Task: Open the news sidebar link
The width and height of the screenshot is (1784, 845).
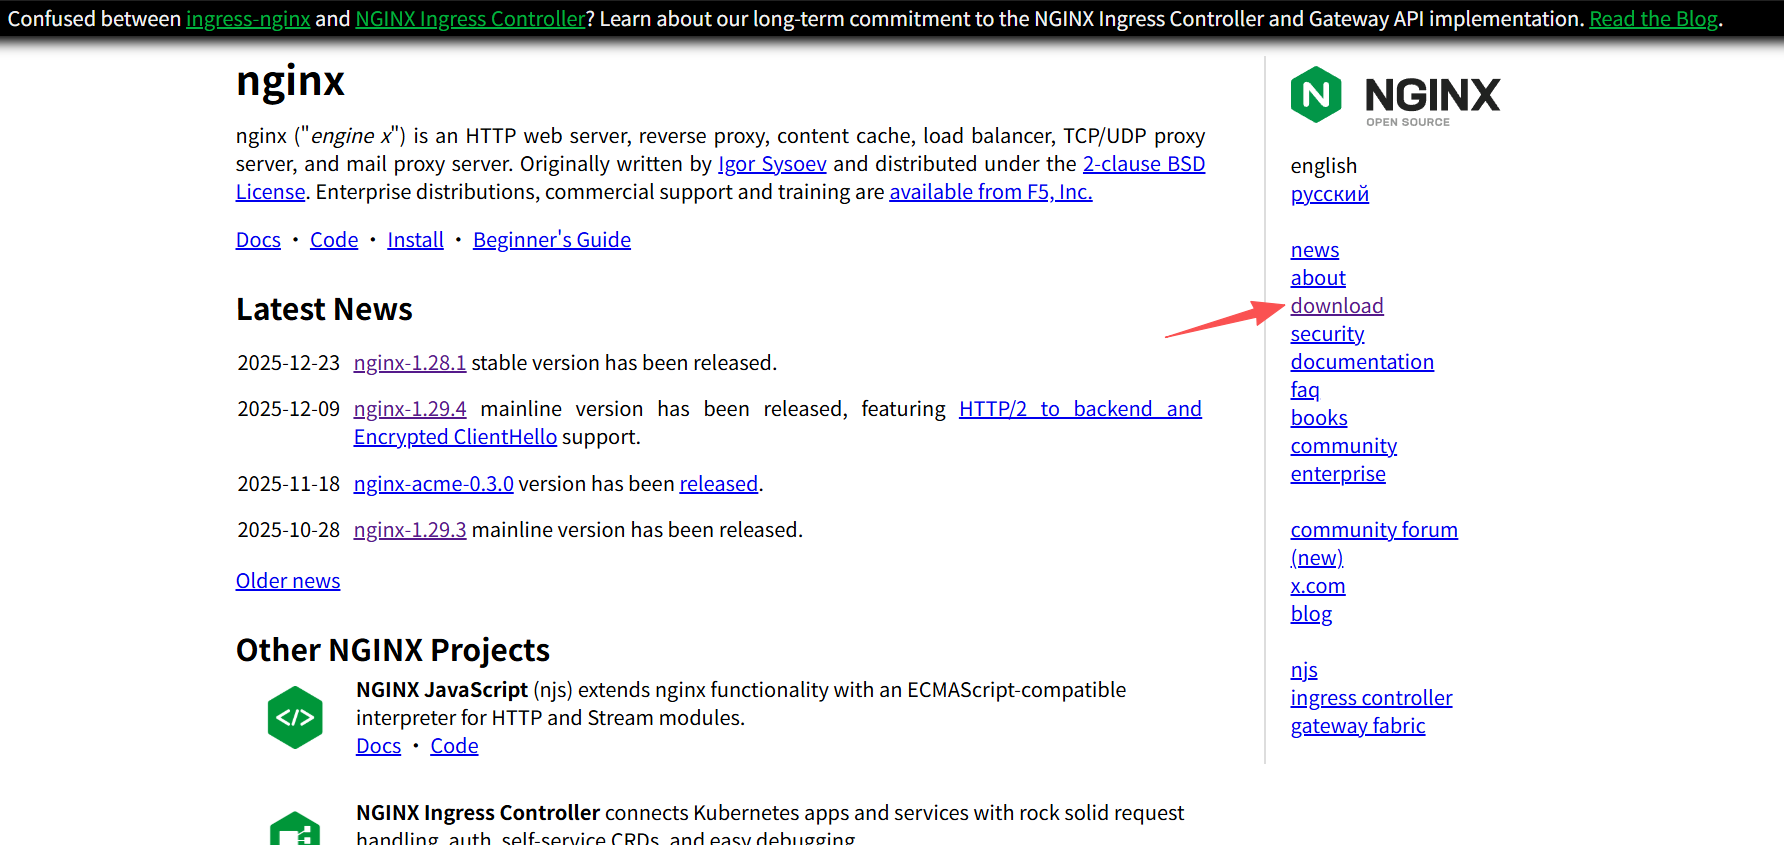Action: [1315, 250]
